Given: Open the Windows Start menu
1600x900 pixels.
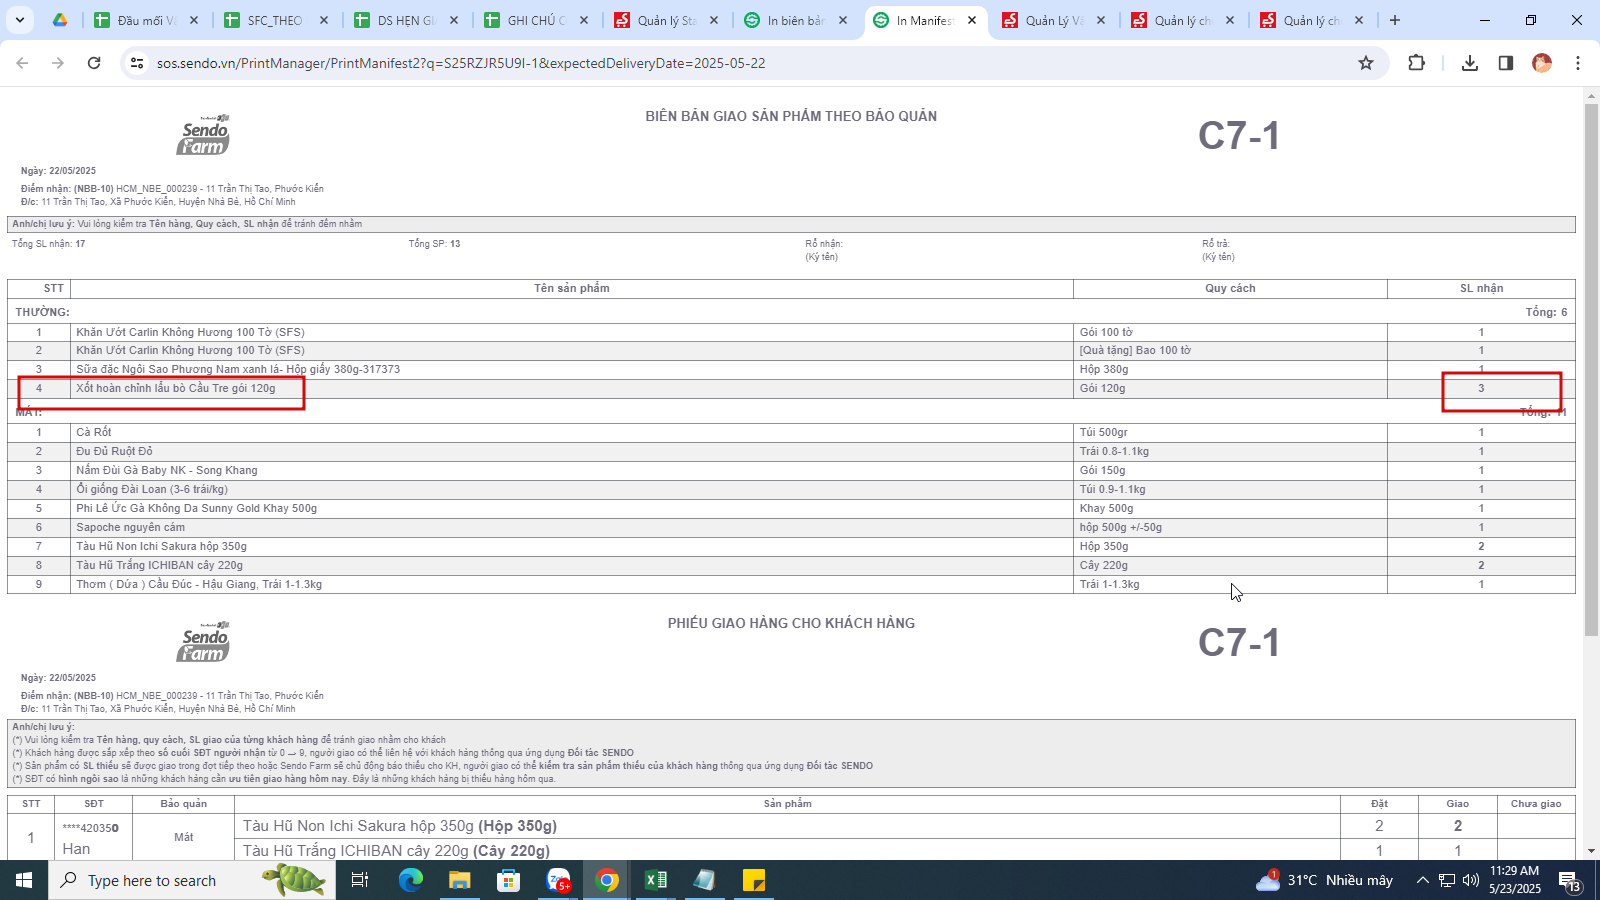Looking at the screenshot, I should point(24,880).
